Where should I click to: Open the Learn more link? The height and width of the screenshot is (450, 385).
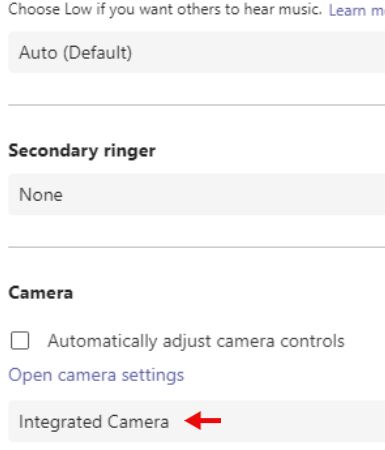[357, 10]
